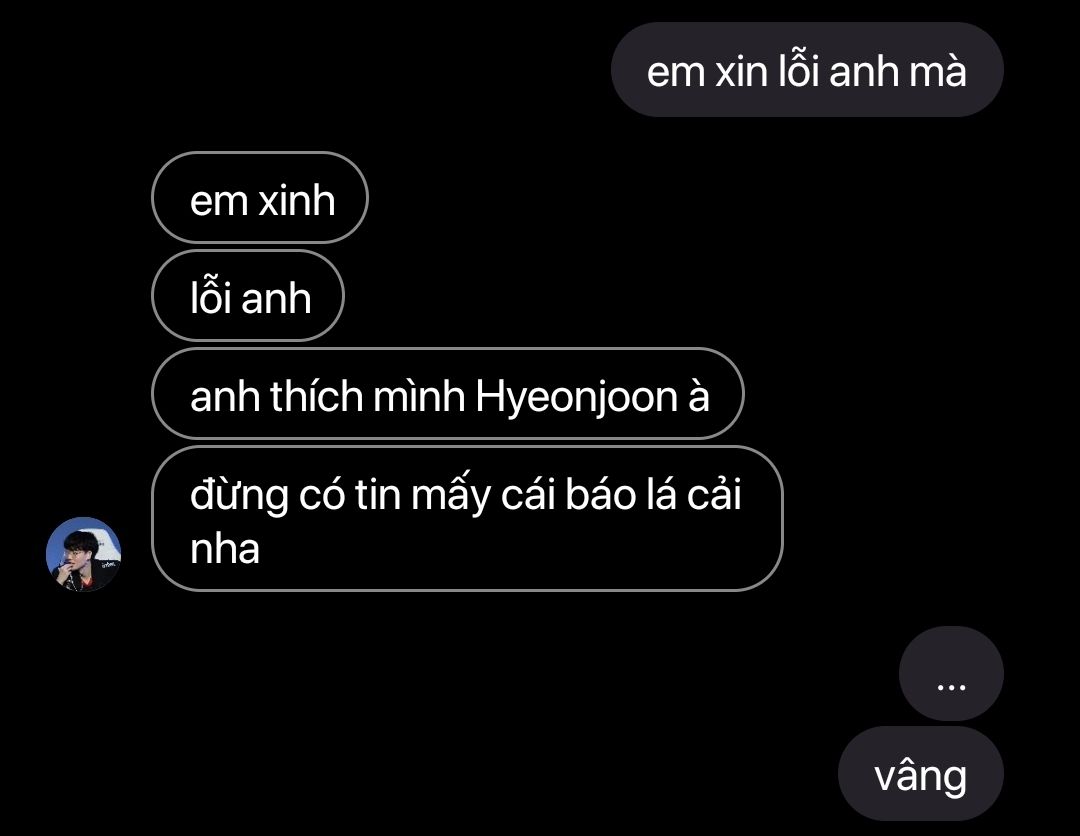Click the 'anh thích mình Hyeonjoon à' message

pyautogui.click(x=448, y=394)
